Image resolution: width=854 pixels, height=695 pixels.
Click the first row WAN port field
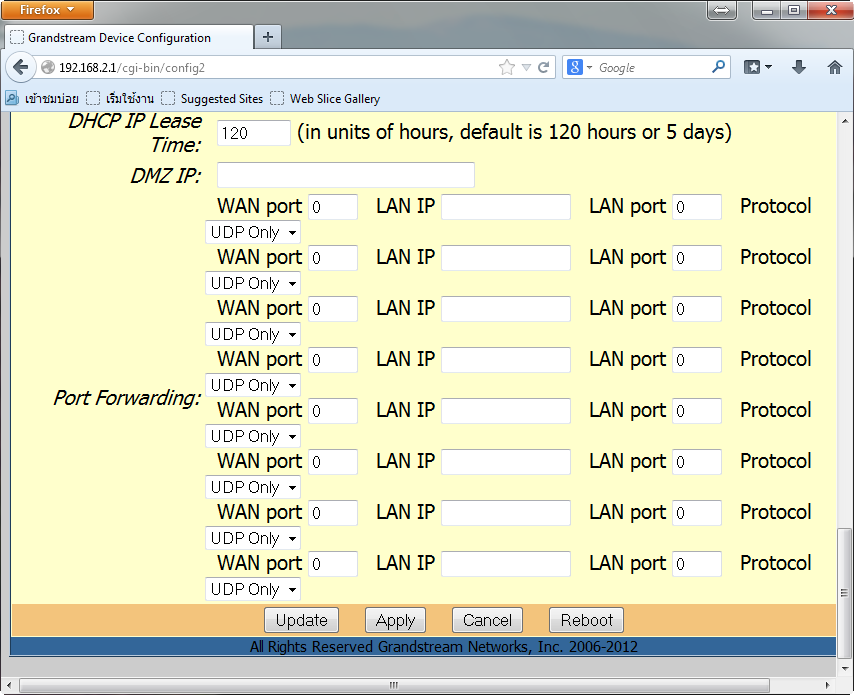pyautogui.click(x=333, y=207)
